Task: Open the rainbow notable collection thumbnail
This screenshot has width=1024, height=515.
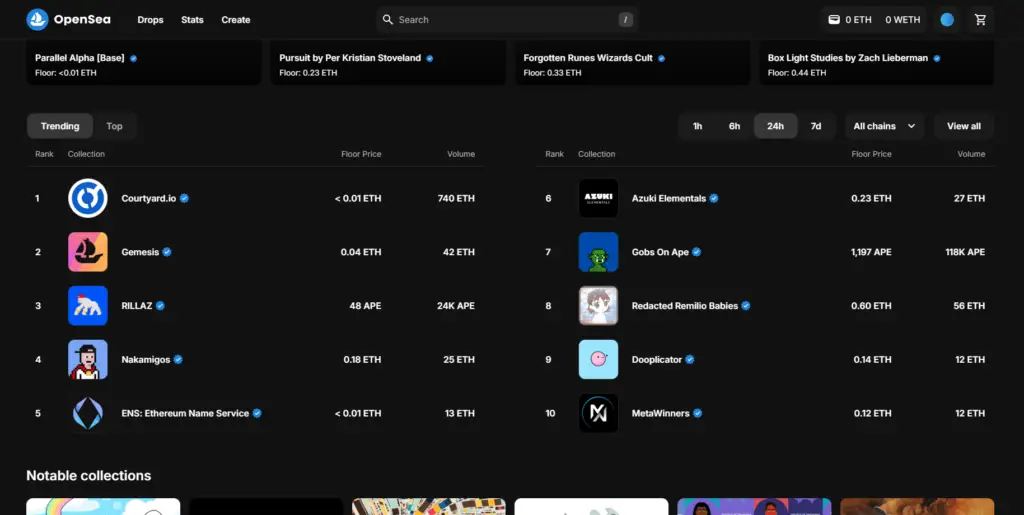Action: point(103,507)
